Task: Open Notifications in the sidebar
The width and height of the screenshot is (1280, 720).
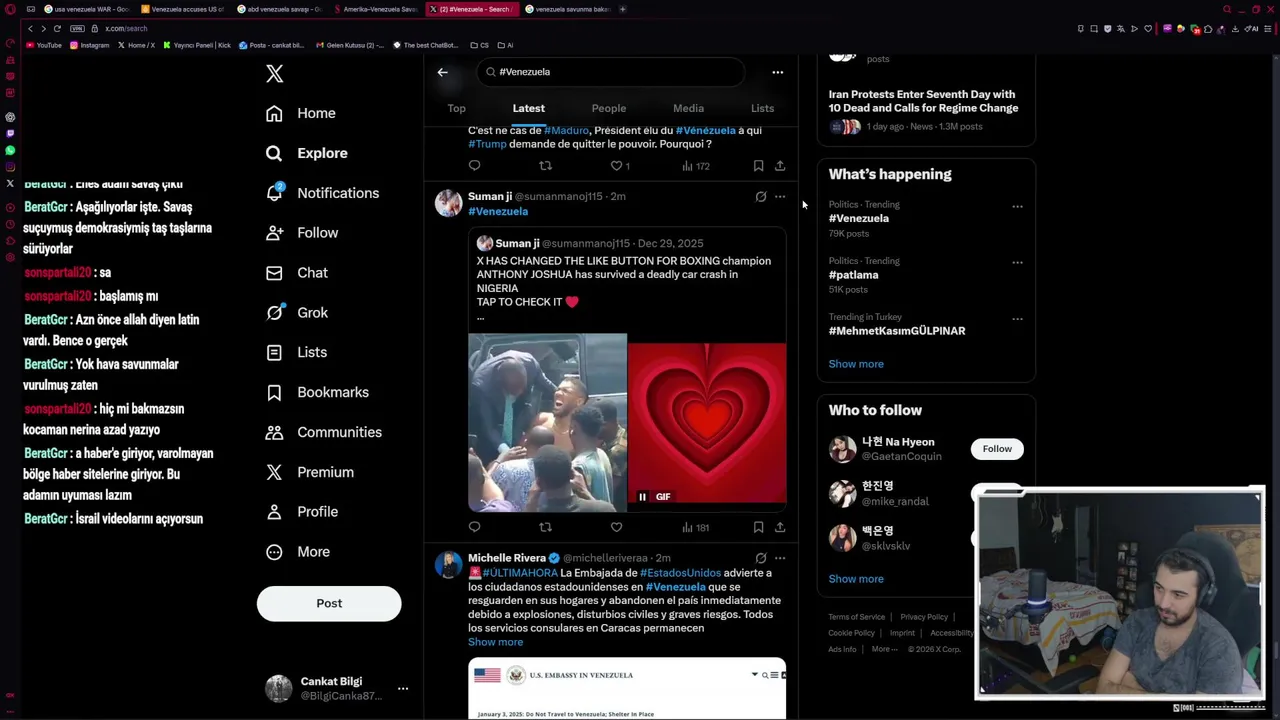Action: point(322,193)
